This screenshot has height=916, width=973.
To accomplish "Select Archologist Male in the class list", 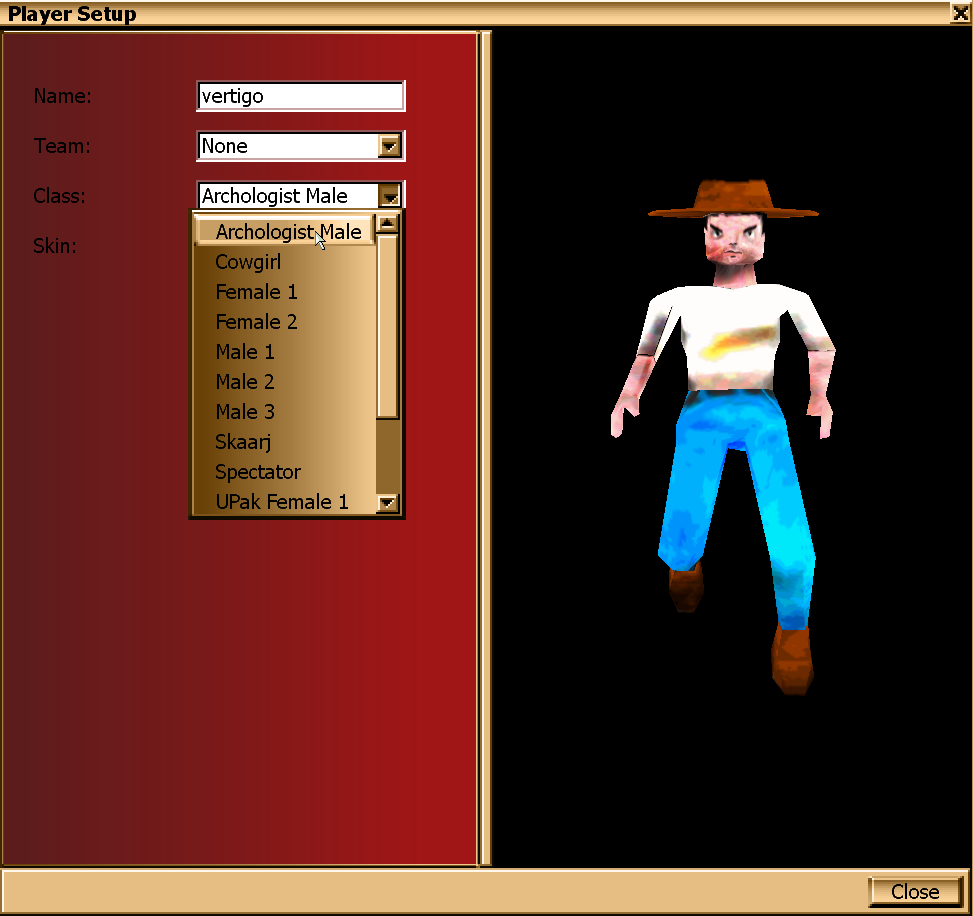I will [285, 231].
